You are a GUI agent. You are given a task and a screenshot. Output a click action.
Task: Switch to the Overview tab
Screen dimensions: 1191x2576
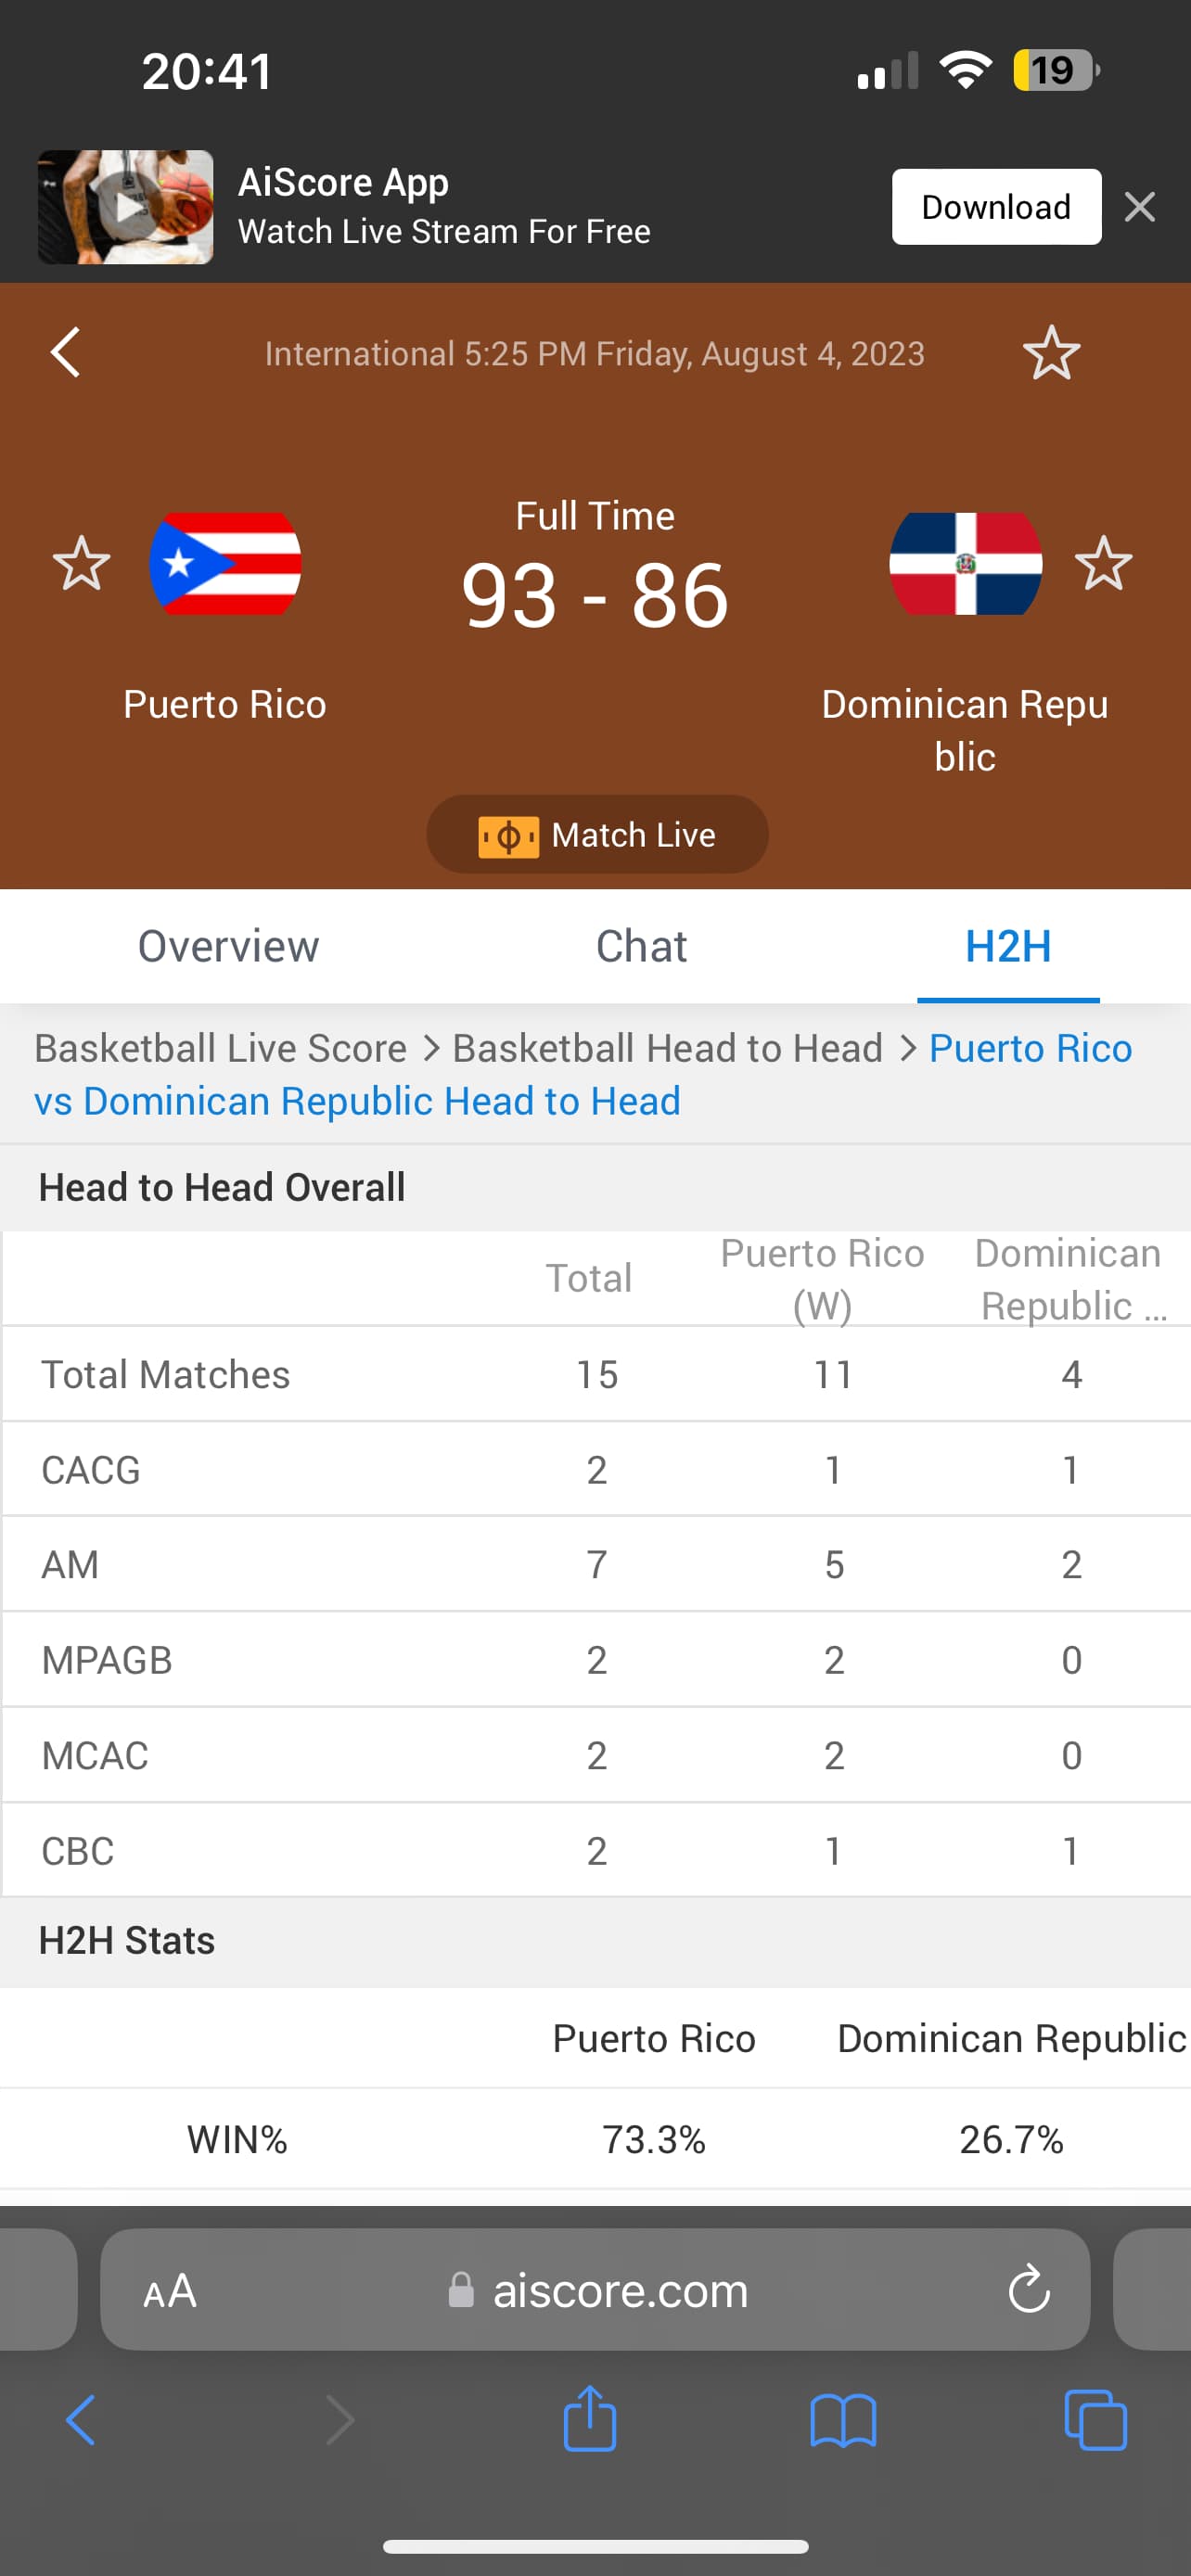click(228, 946)
